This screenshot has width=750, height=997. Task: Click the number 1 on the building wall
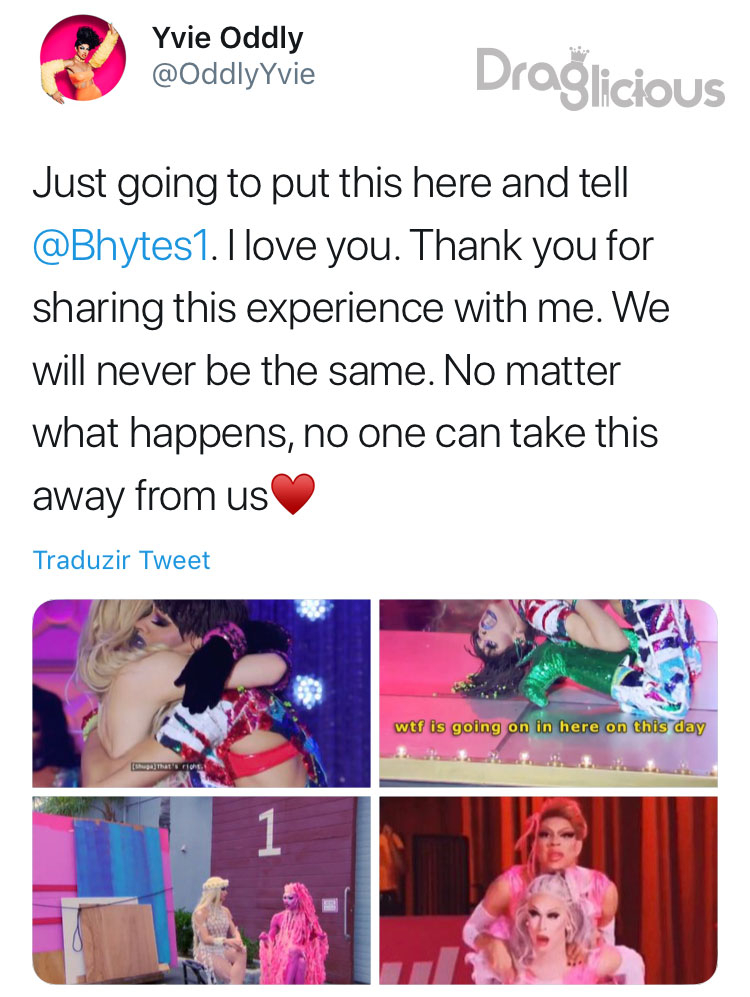[269, 833]
